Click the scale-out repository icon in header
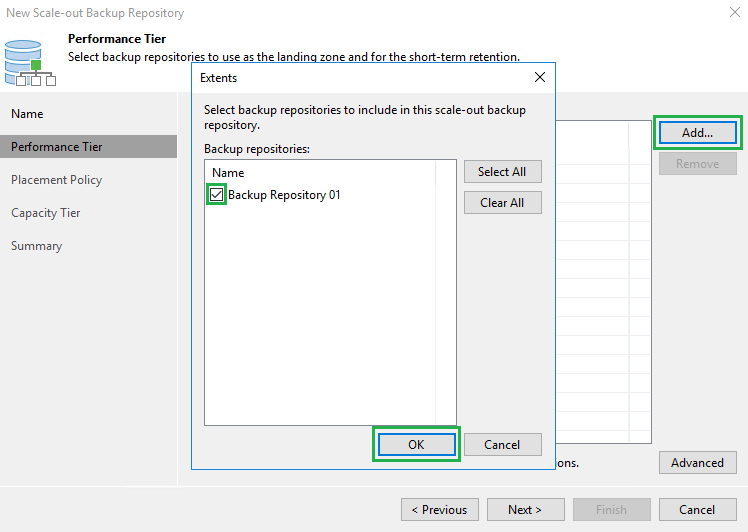Image resolution: width=748 pixels, height=532 pixels. [30, 58]
